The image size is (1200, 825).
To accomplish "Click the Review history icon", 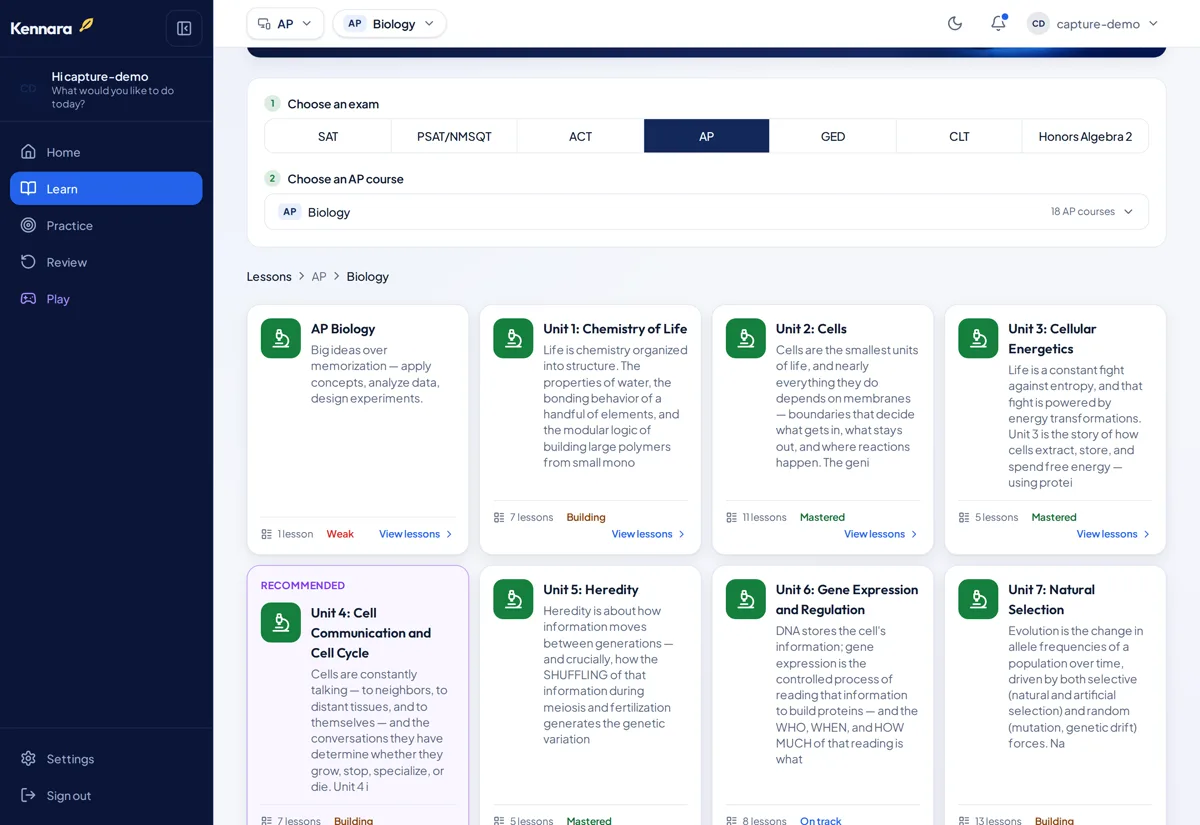I will (x=28, y=262).
